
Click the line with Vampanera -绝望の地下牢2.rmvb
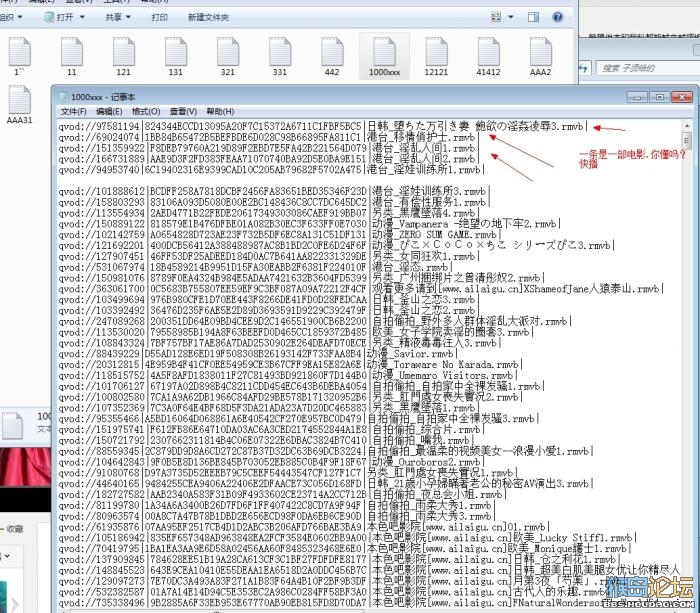point(309,224)
